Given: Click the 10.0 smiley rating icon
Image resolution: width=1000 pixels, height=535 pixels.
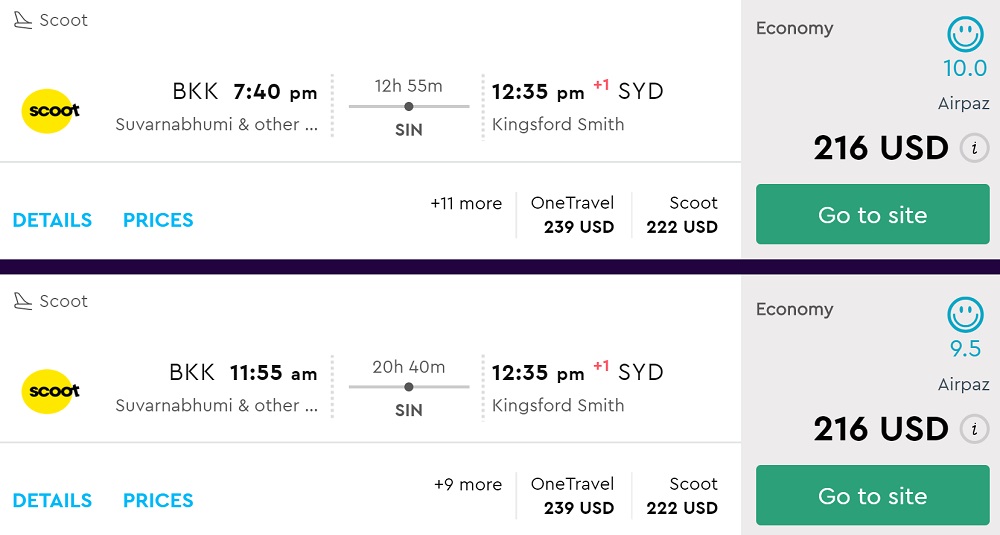Looking at the screenshot, I should [965, 35].
